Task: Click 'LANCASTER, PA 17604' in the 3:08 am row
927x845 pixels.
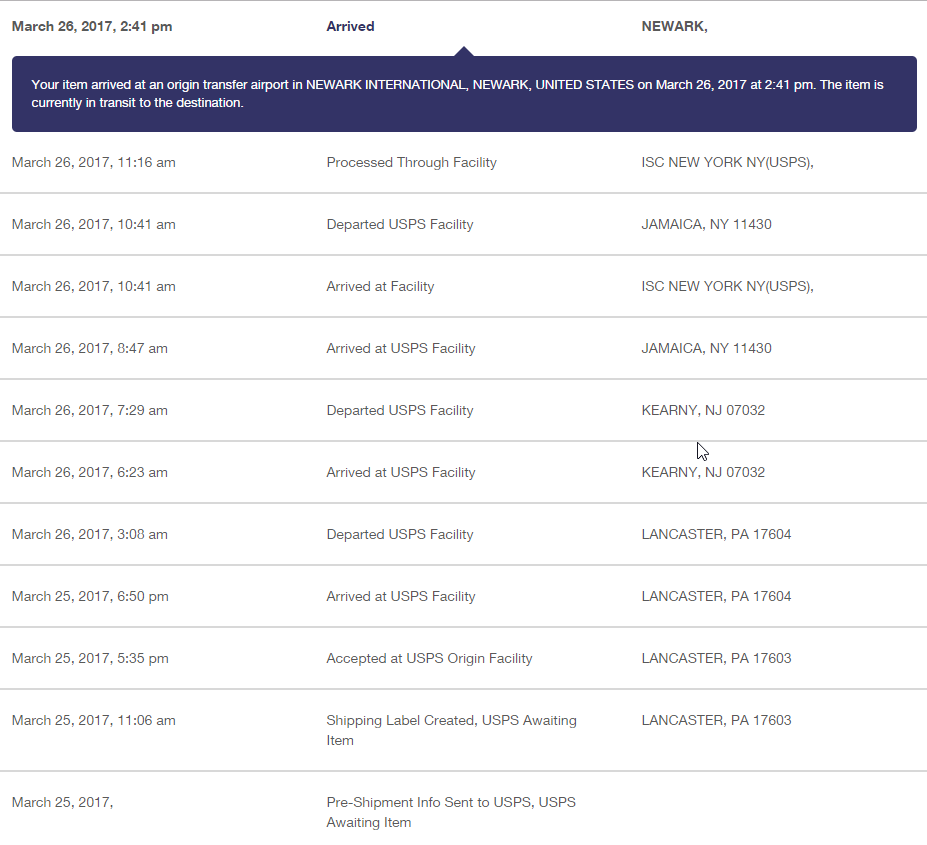Action: point(717,535)
